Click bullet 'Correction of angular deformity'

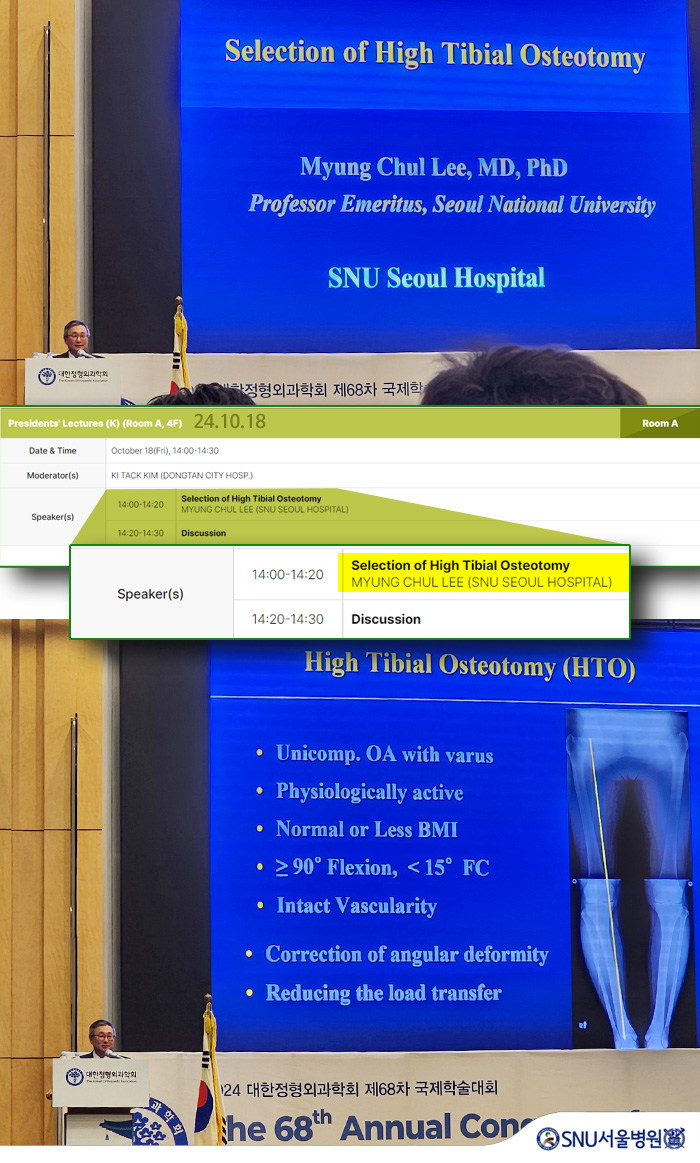407,955
